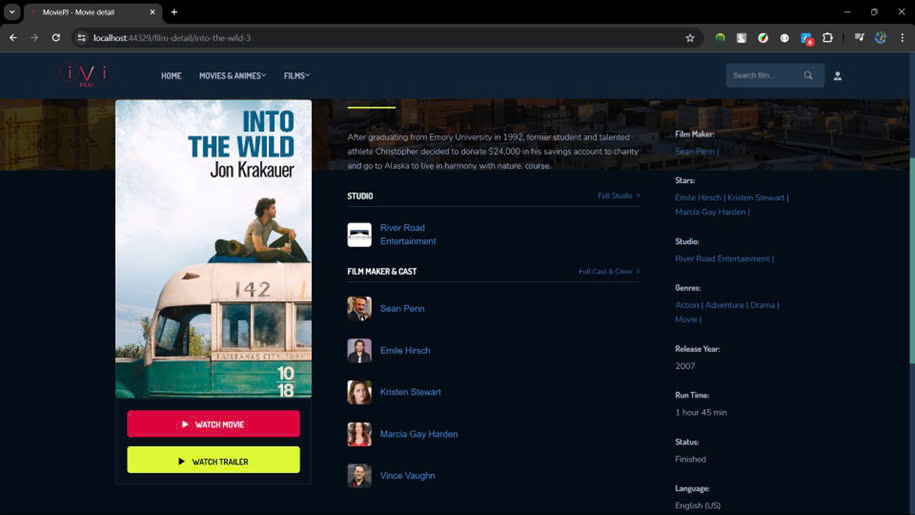
Task: Close the MoviePJ tab
Action: [x=152, y=12]
